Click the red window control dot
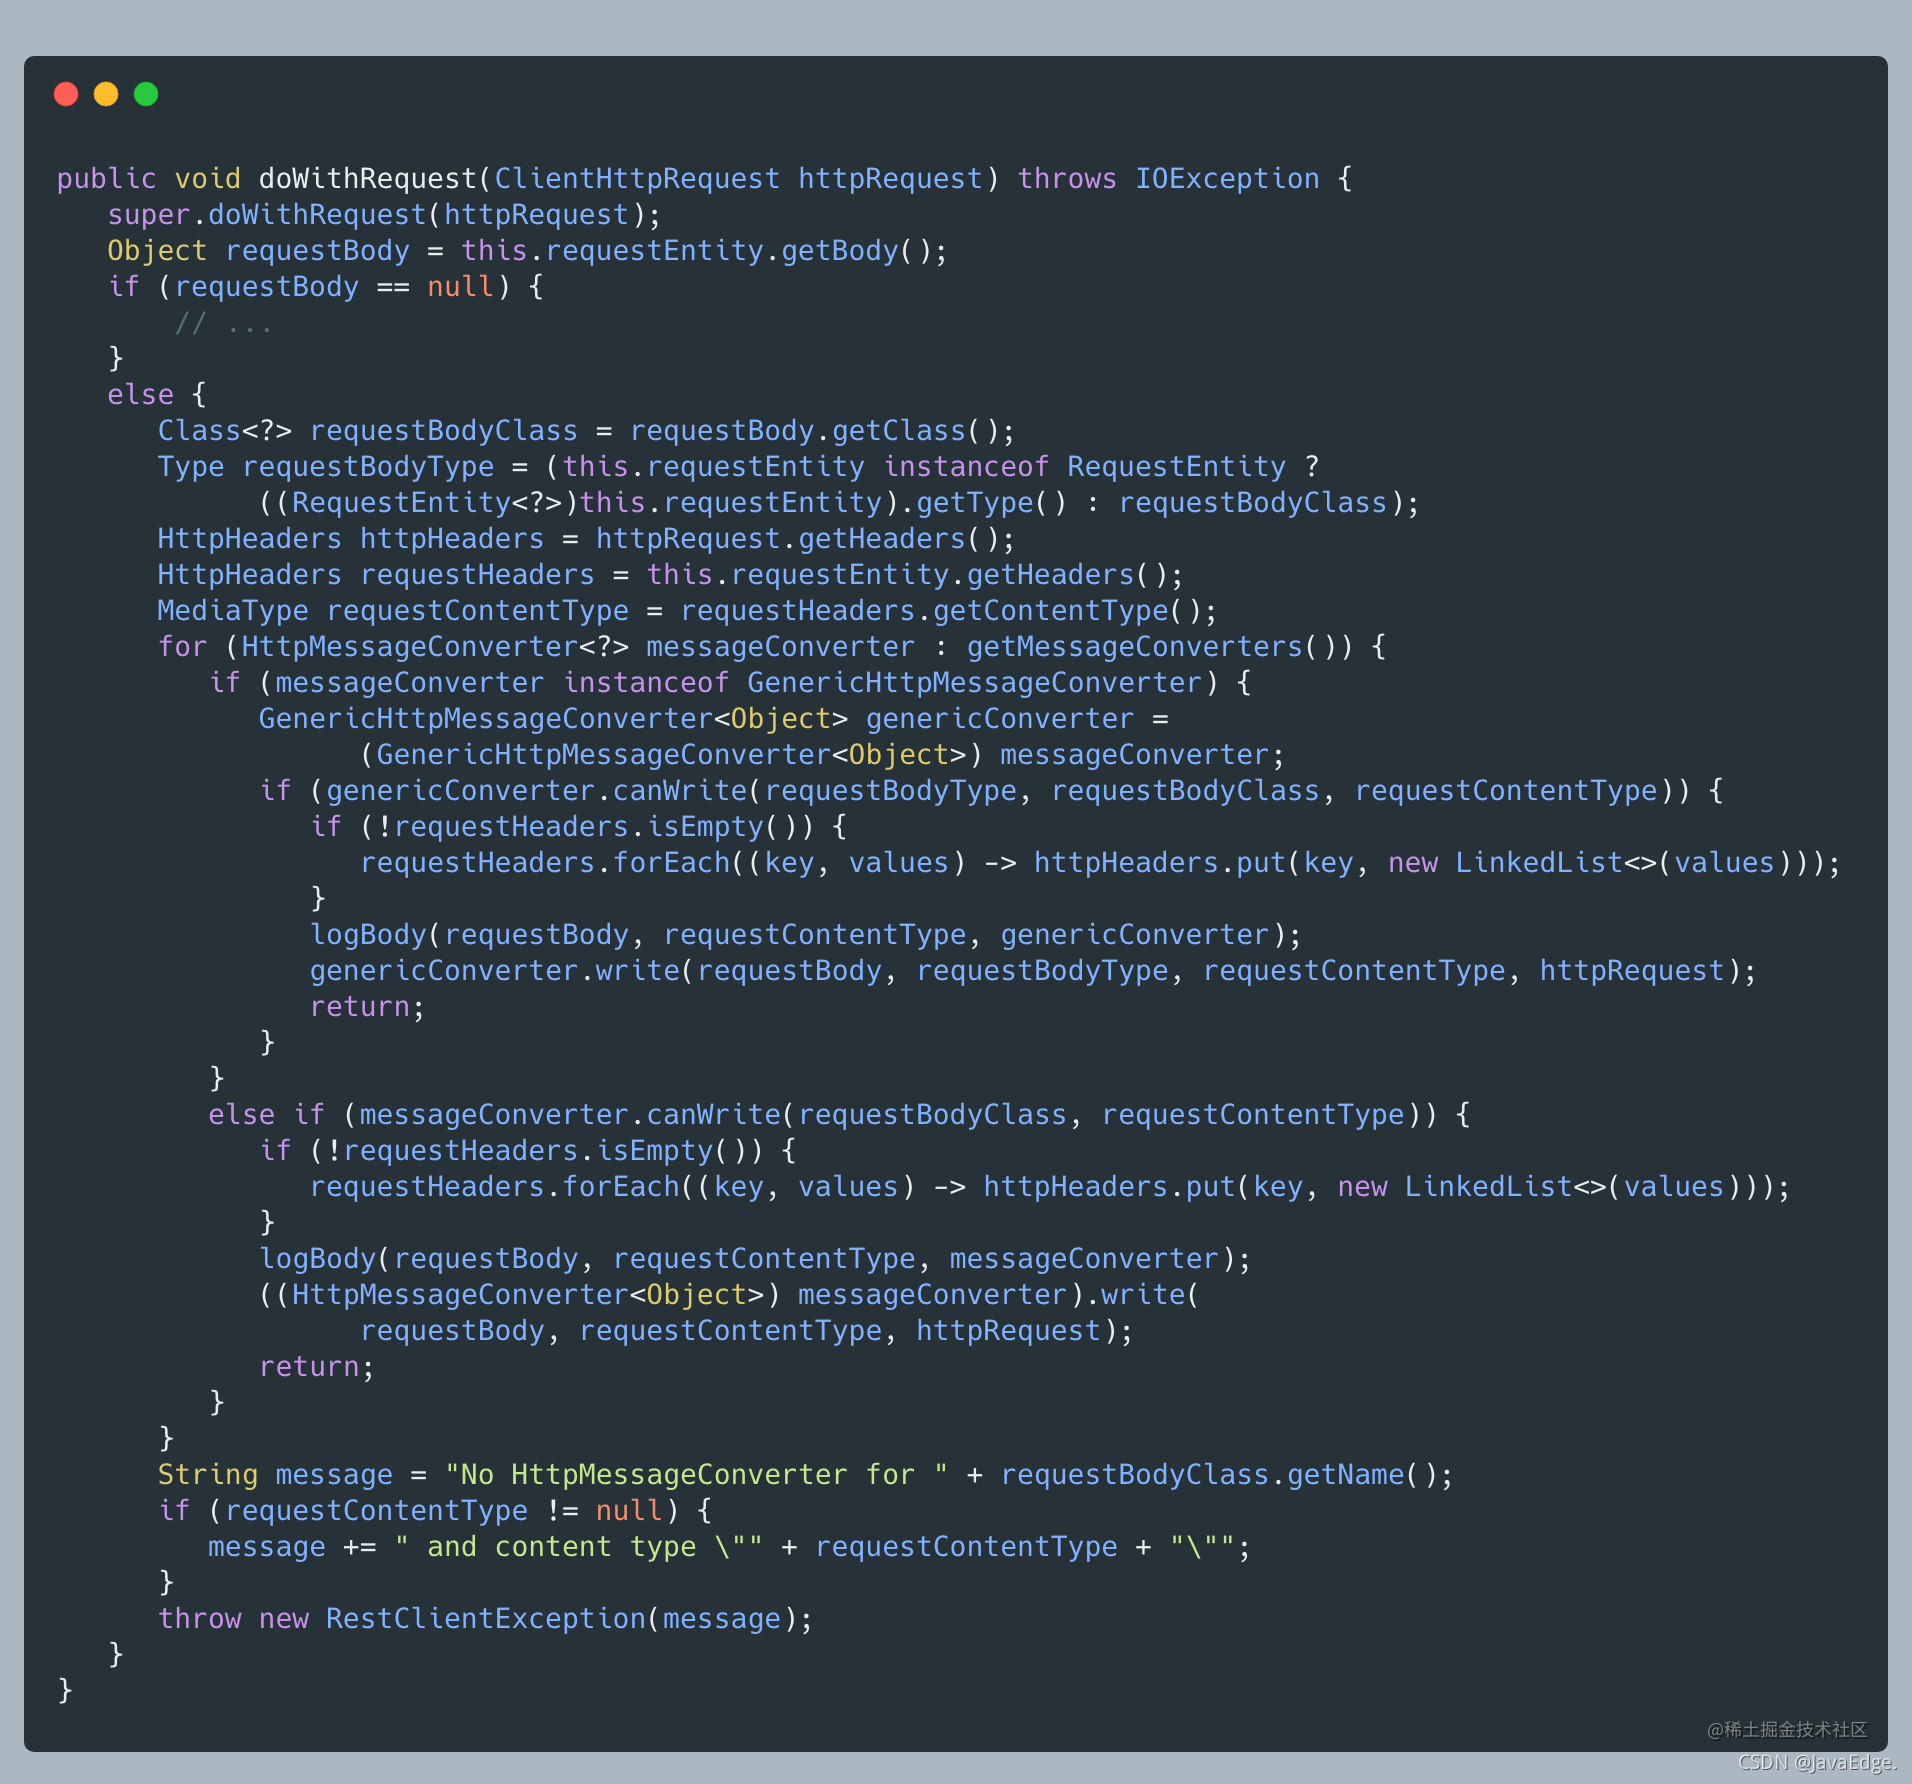The width and height of the screenshot is (1912, 1784). tap(66, 94)
